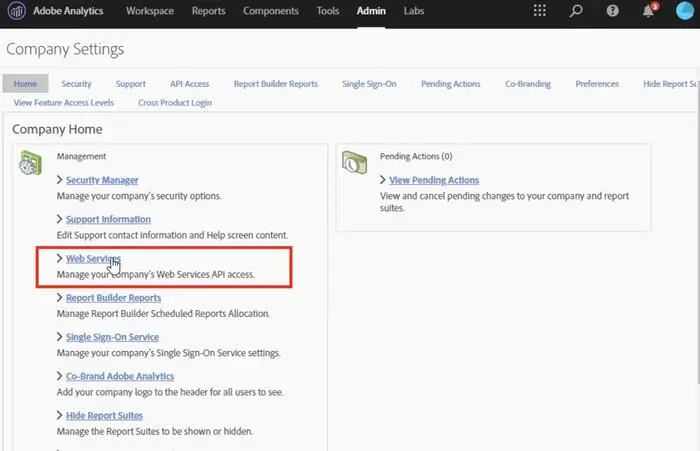700x451 pixels.
Task: Open the Admin menu
Action: [x=371, y=11]
